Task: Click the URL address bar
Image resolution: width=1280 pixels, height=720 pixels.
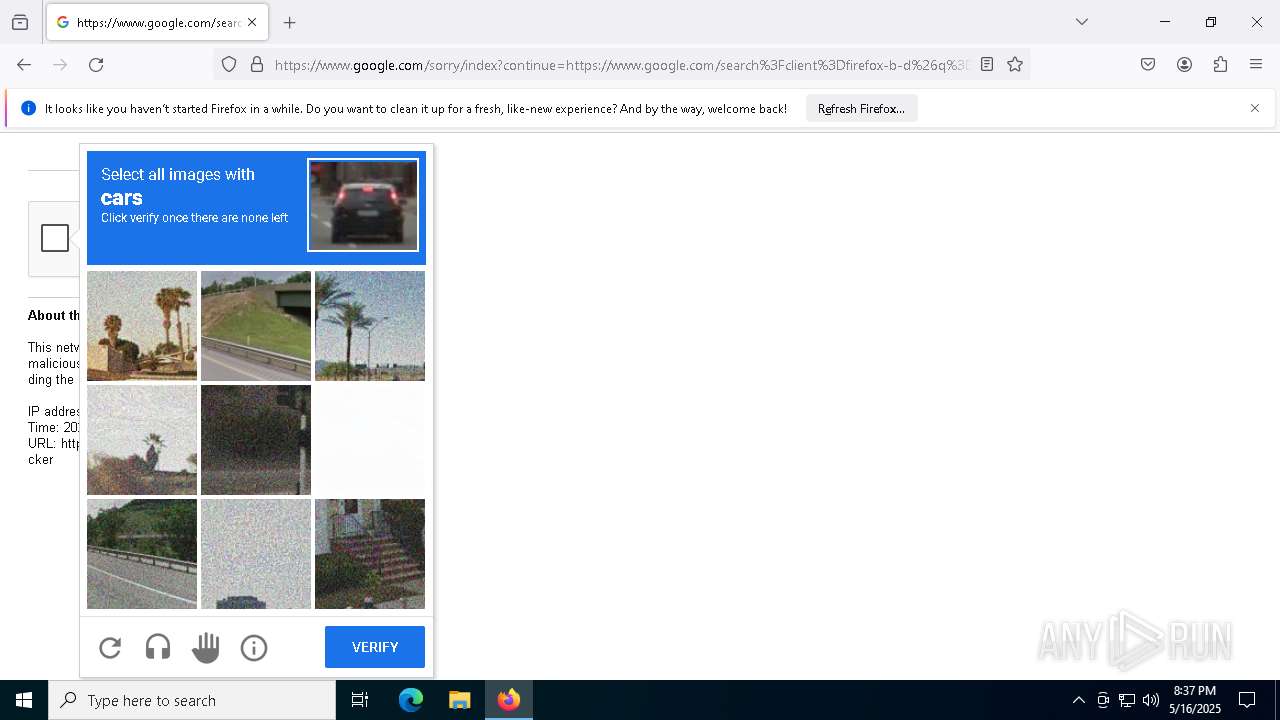Action: pyautogui.click(x=620, y=65)
